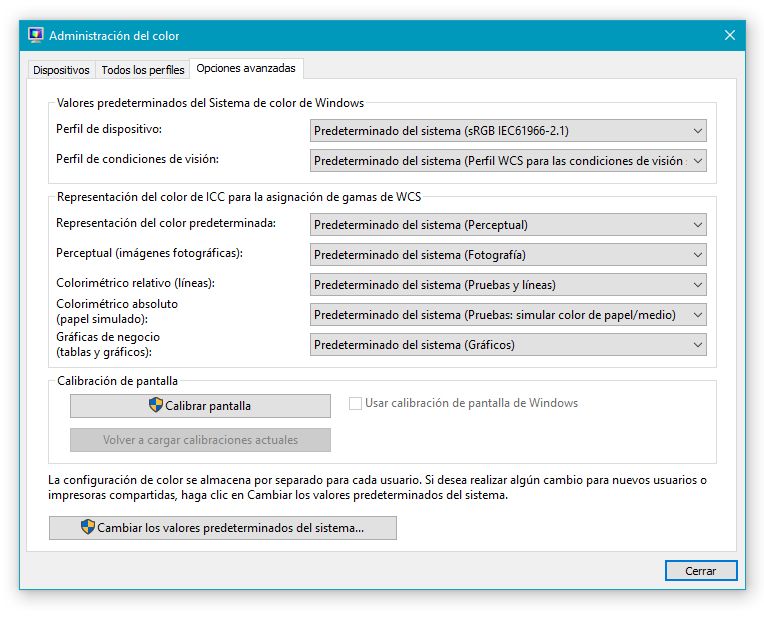Click 'Valores predeterminados del Sistema de color' heading
764x620 pixels.
point(210,103)
